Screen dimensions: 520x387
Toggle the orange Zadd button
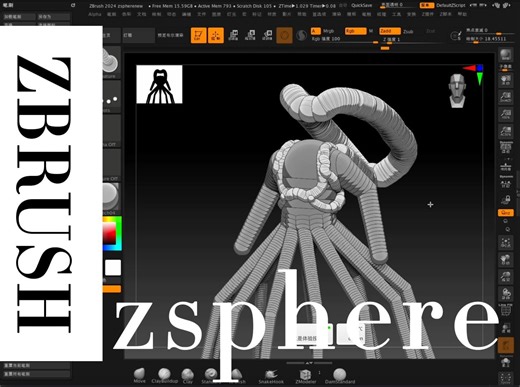pos(390,31)
